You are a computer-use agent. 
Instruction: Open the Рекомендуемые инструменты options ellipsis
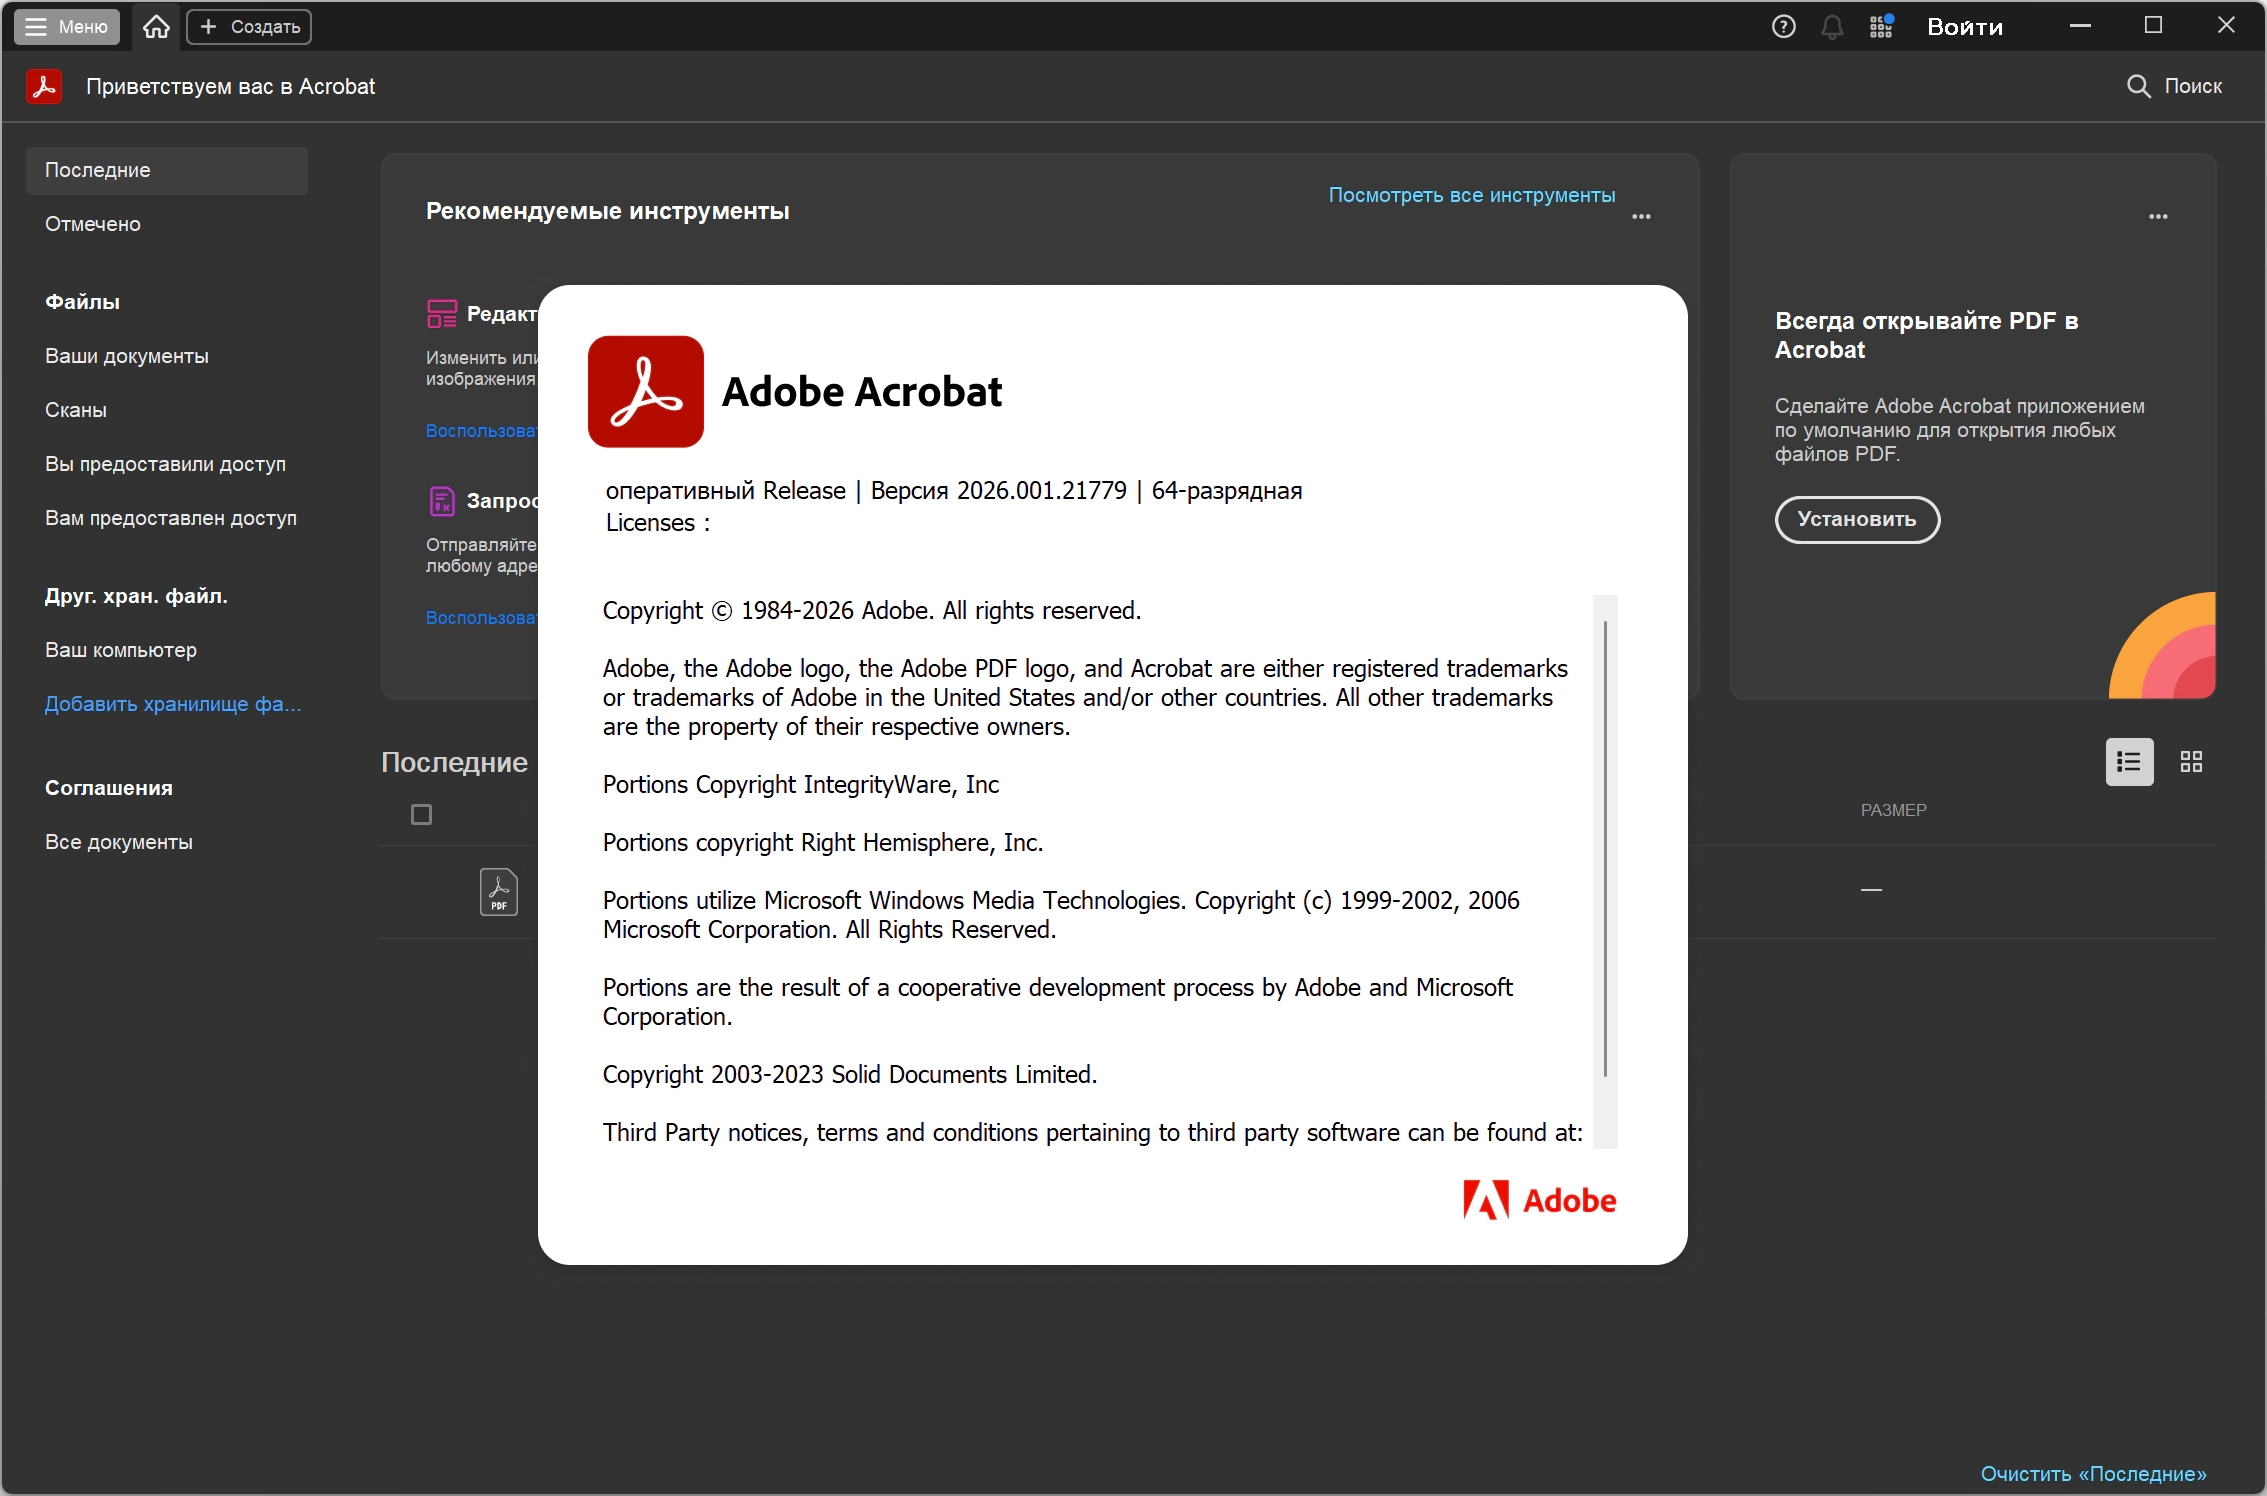click(1641, 216)
